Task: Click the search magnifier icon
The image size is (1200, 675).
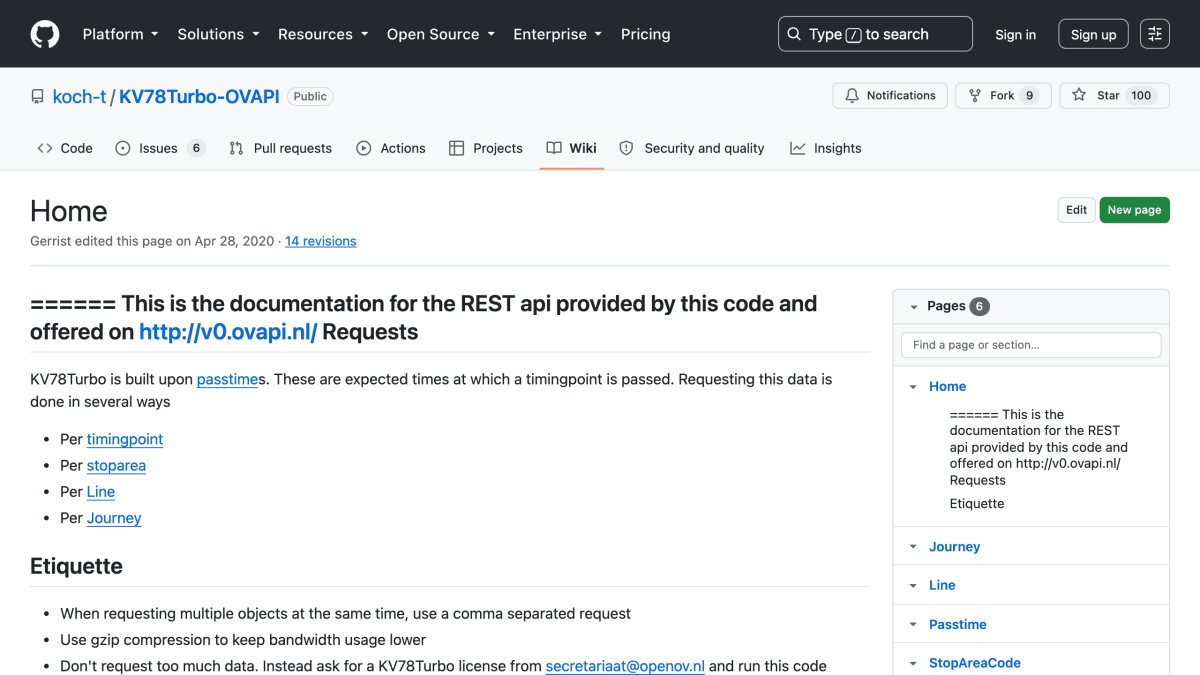Action: (794, 34)
